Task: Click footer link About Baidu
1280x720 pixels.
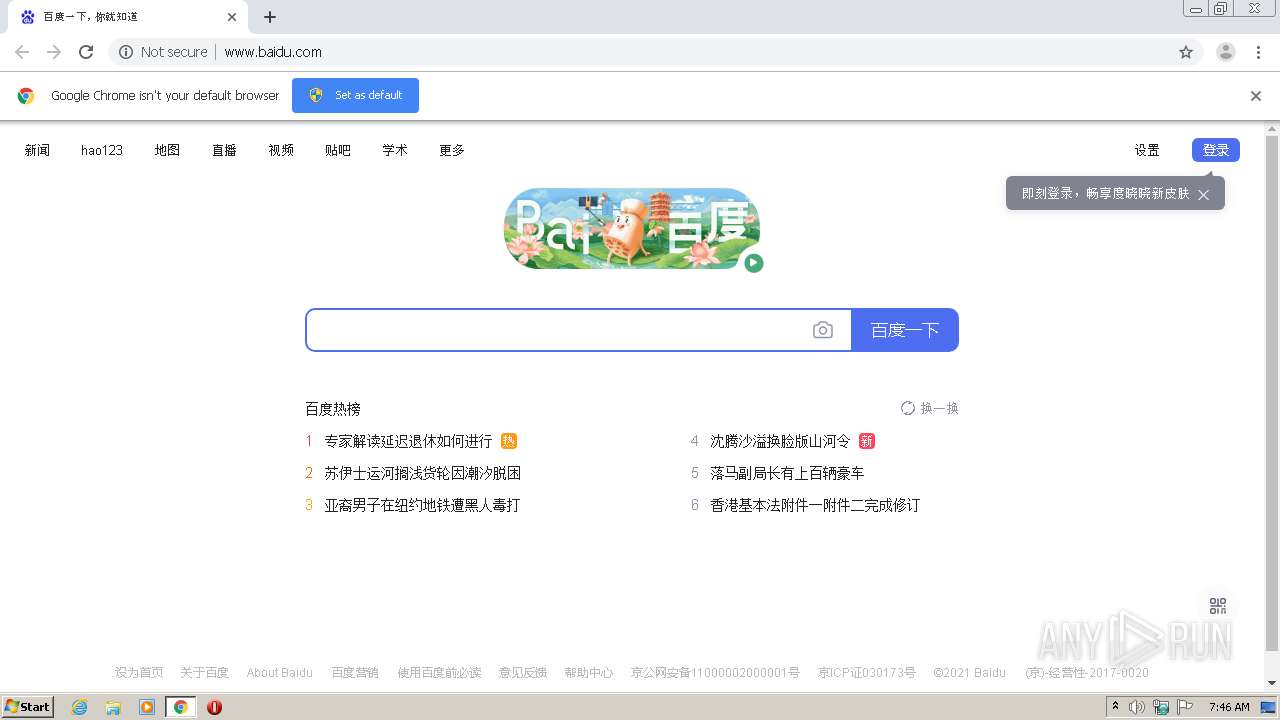Action: pos(280,673)
